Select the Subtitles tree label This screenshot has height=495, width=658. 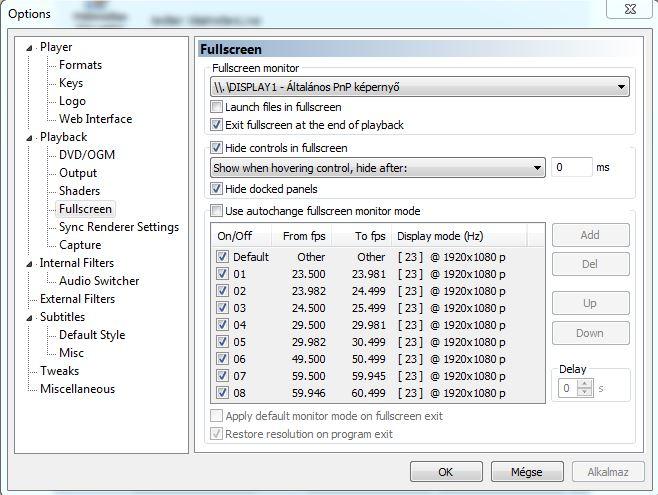pyautogui.click(x=62, y=317)
